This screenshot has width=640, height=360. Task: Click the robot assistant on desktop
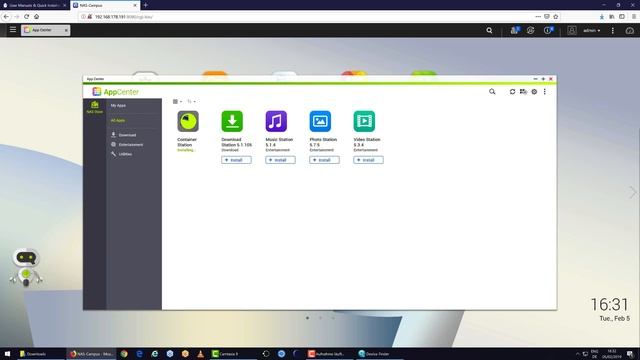click(x=26, y=267)
